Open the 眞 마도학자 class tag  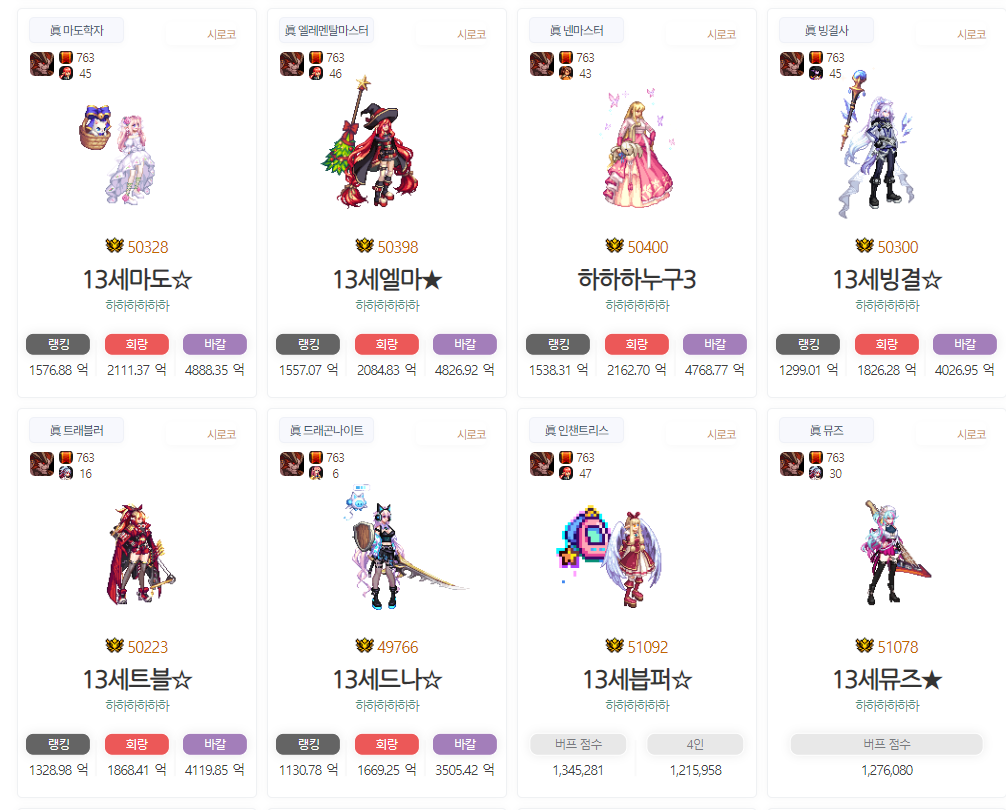[x=76, y=30]
